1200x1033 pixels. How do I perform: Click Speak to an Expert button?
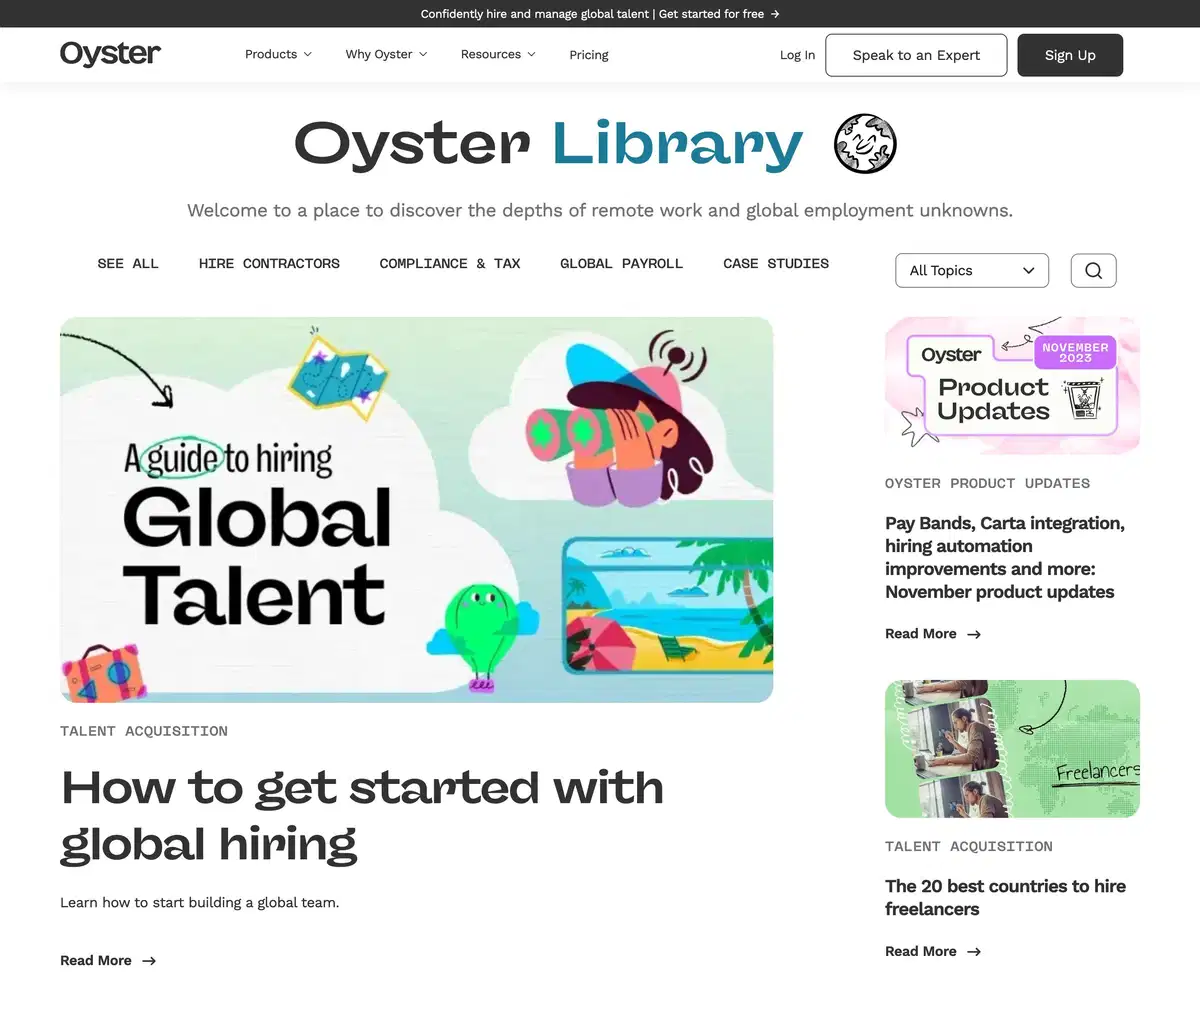[916, 55]
